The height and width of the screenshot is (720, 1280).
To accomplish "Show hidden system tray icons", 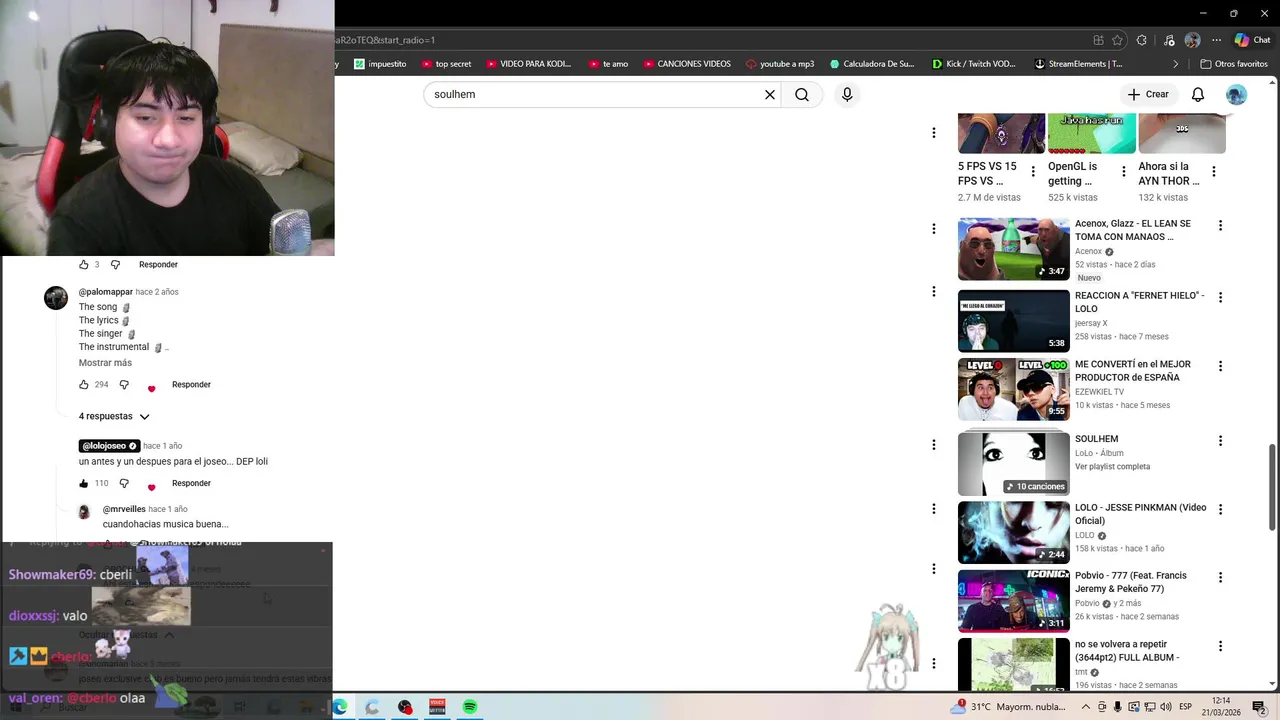I will 1086,707.
